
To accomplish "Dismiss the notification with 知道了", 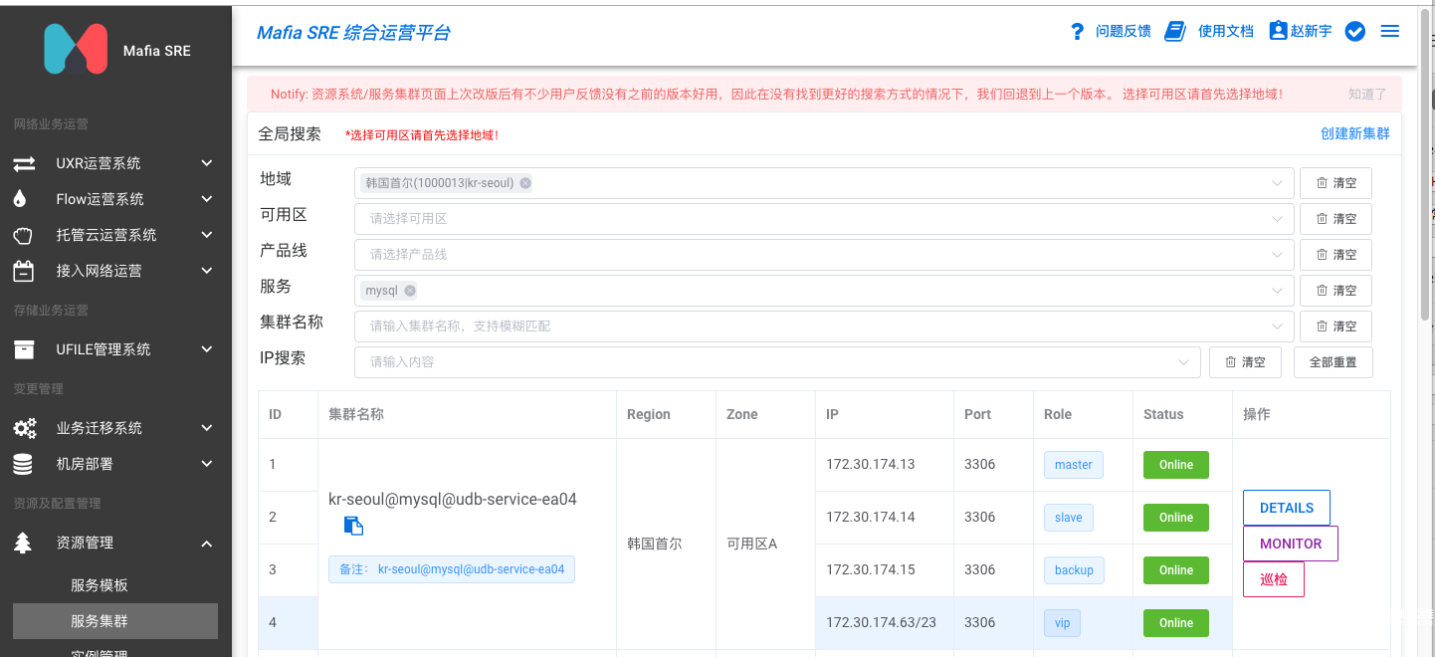I will click(x=1366, y=94).
